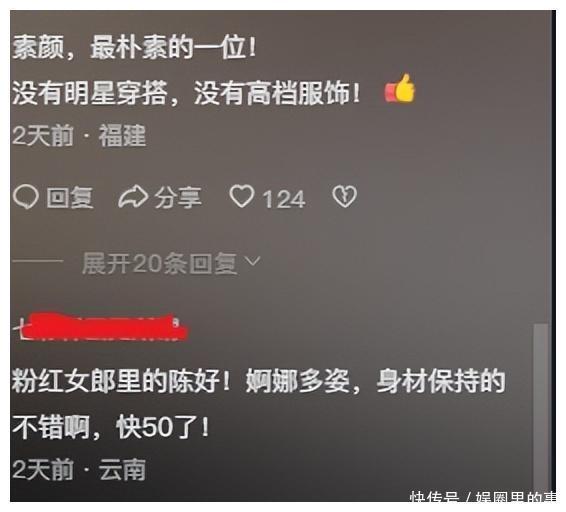Click the reply speech bubble icon
This screenshot has width=566, height=512.
click(x=26, y=197)
